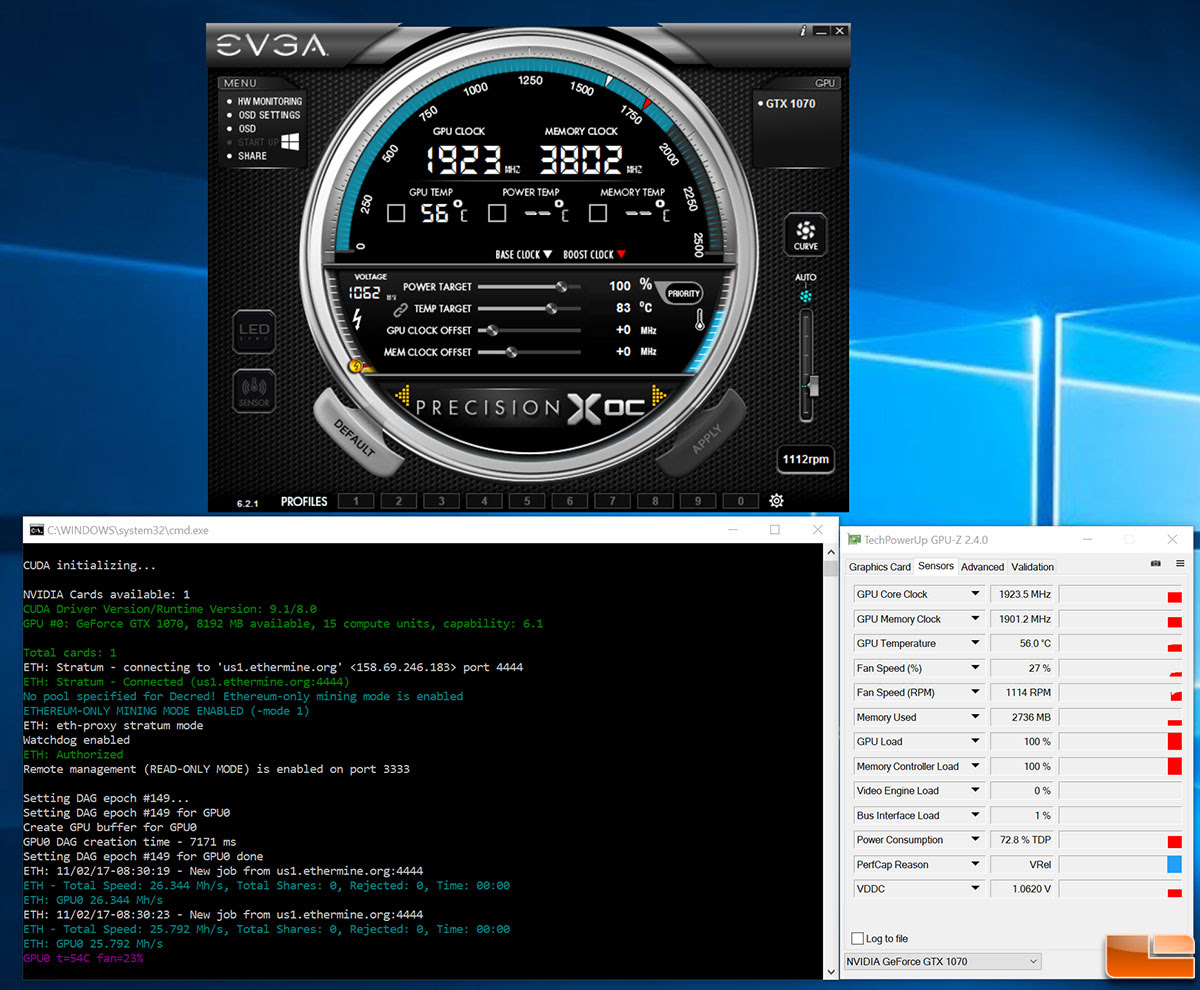Open the VDDC sensor dropdown

(975, 889)
